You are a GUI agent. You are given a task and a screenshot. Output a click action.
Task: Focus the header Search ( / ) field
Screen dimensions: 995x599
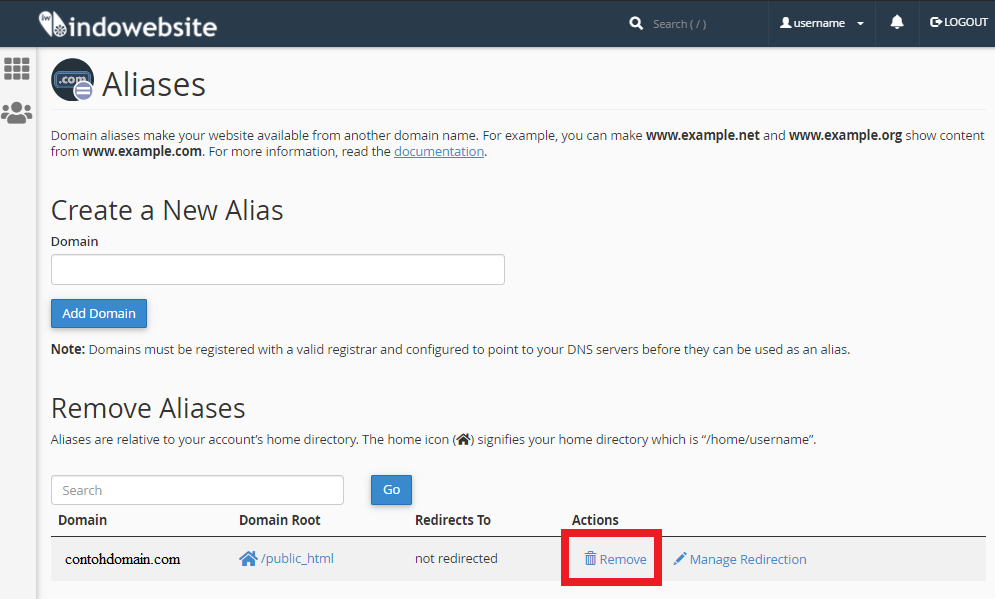pyautogui.click(x=700, y=24)
